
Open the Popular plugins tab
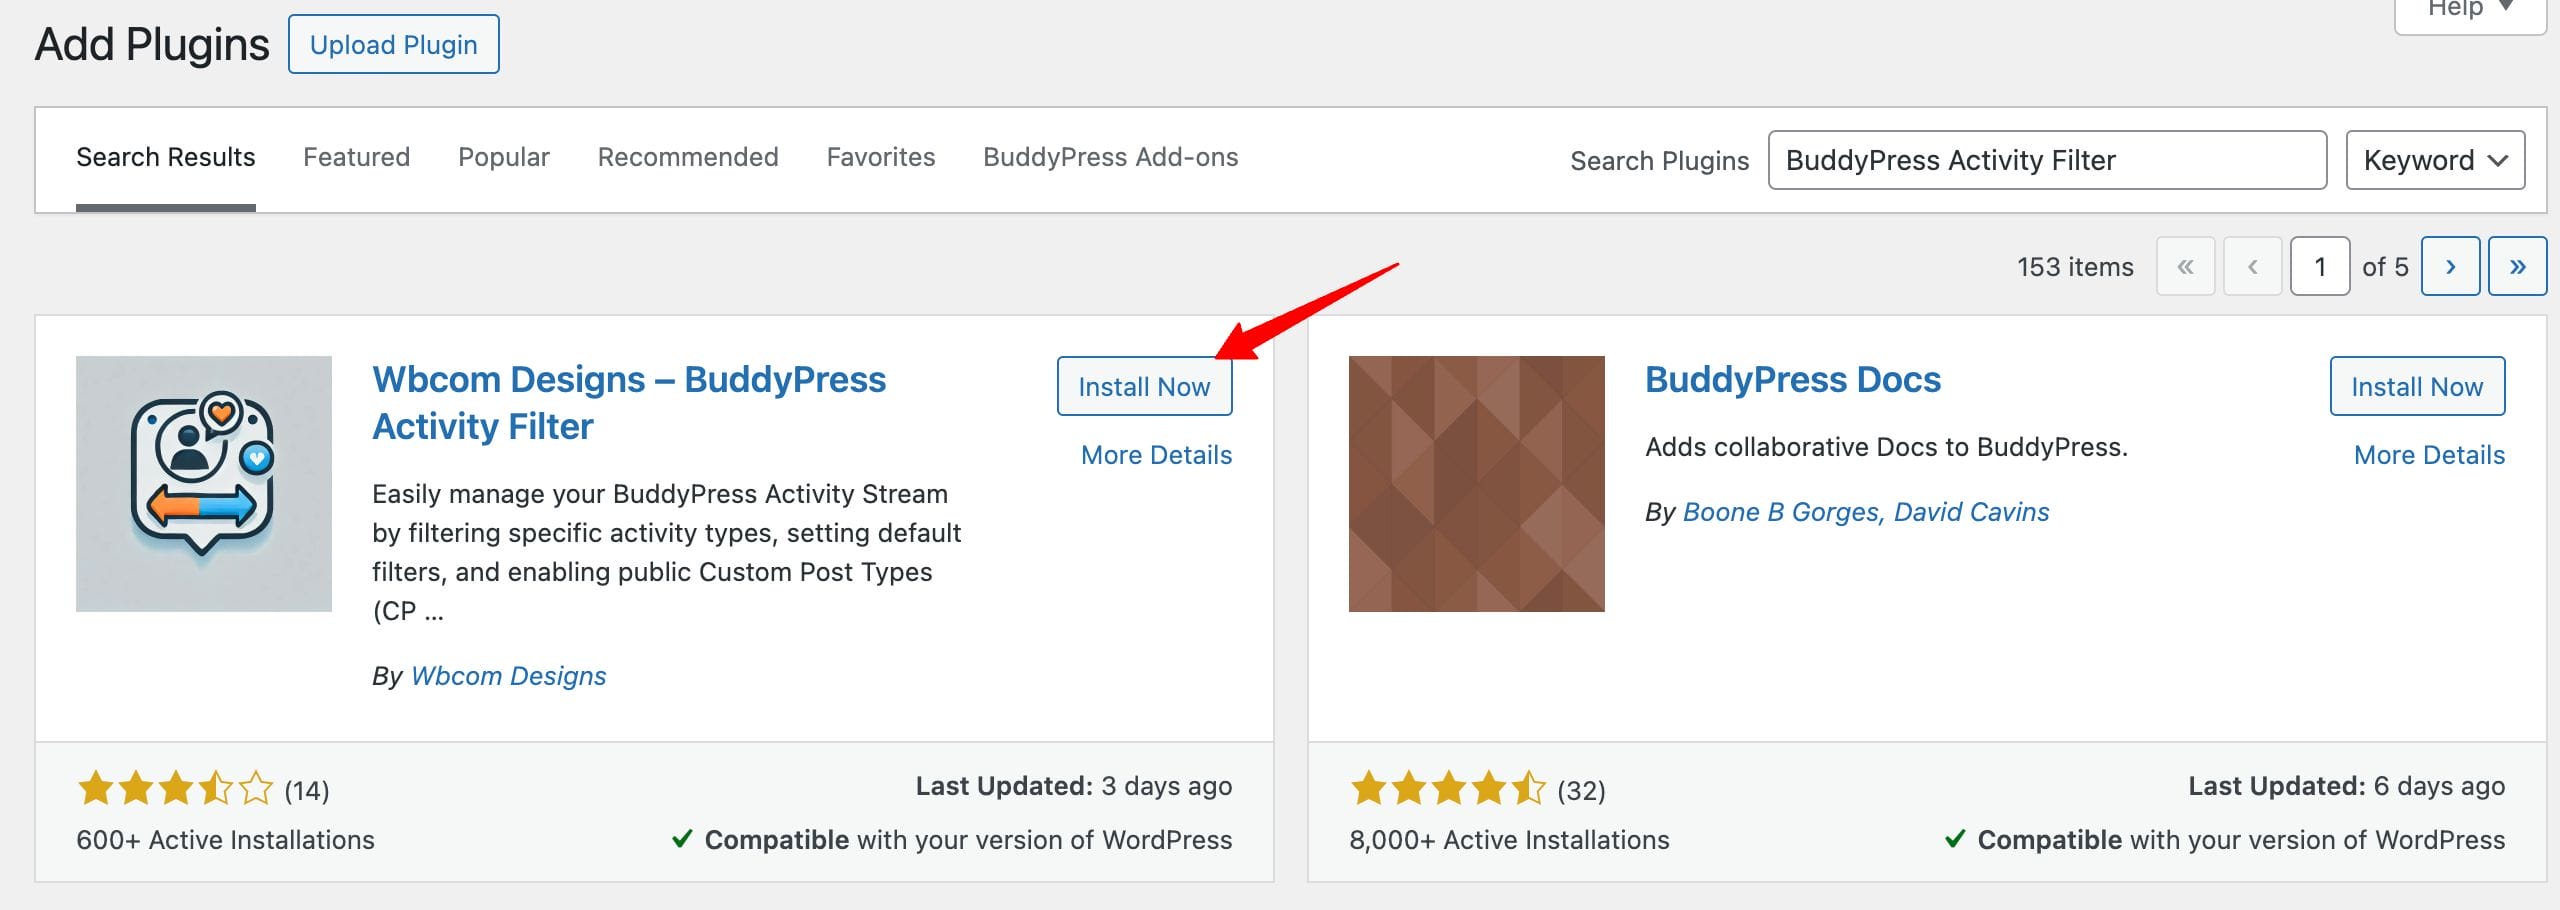pos(504,157)
